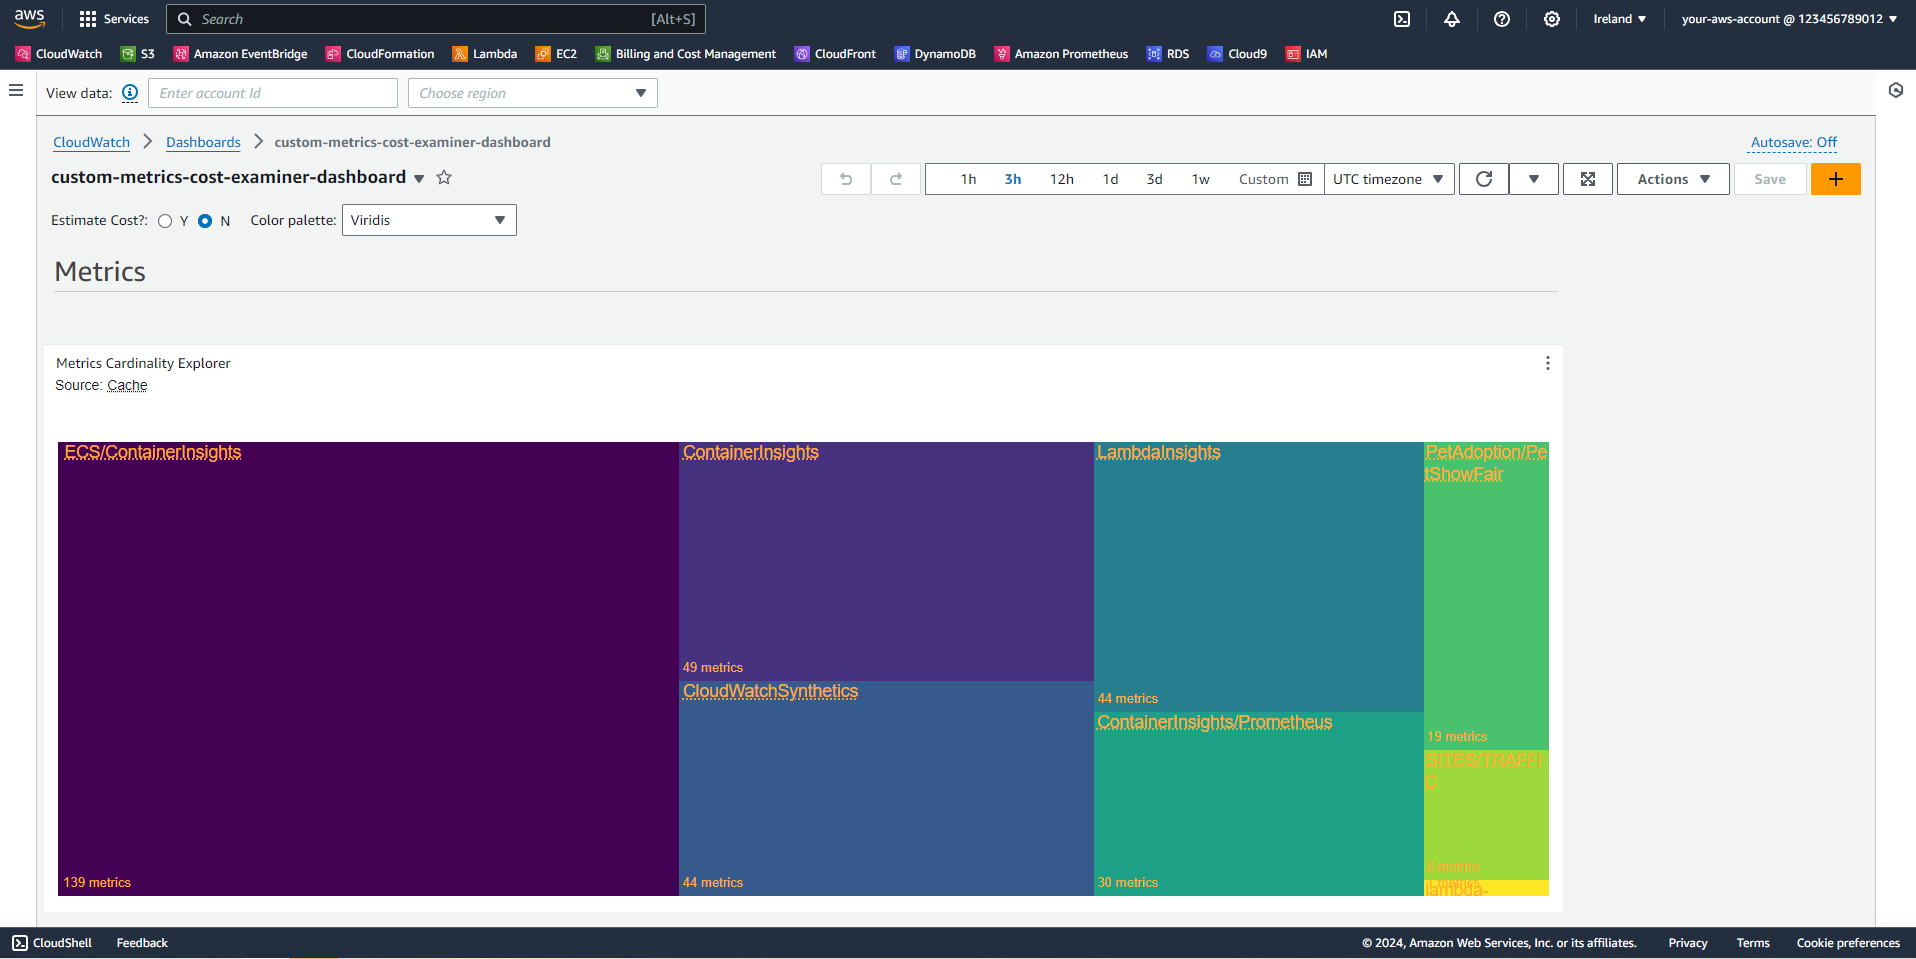
Task: Add a widget using the orange plus button
Action: coord(1835,179)
